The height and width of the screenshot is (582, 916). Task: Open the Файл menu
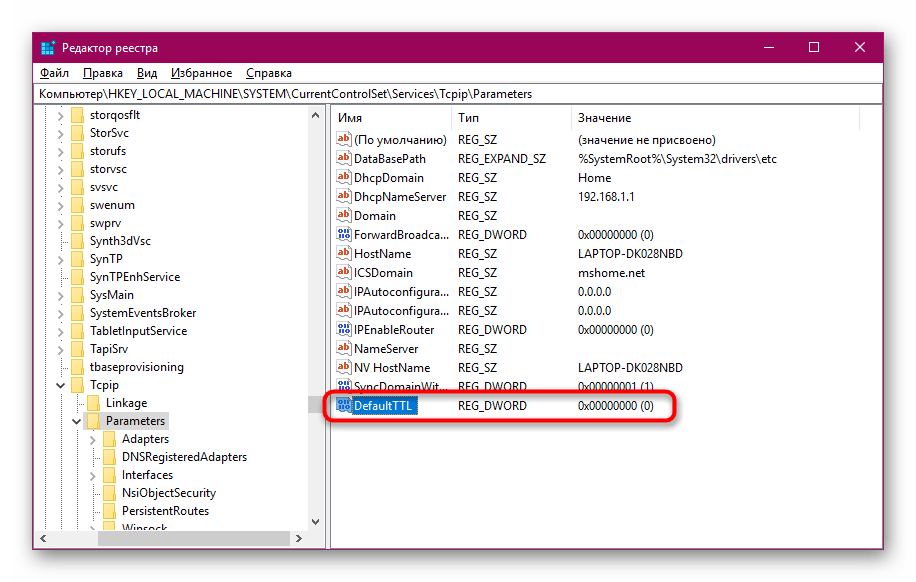pyautogui.click(x=54, y=73)
